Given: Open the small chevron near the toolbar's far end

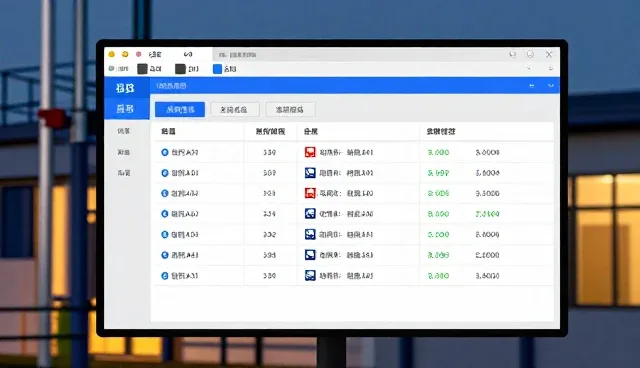Looking at the screenshot, I should pos(529,69).
